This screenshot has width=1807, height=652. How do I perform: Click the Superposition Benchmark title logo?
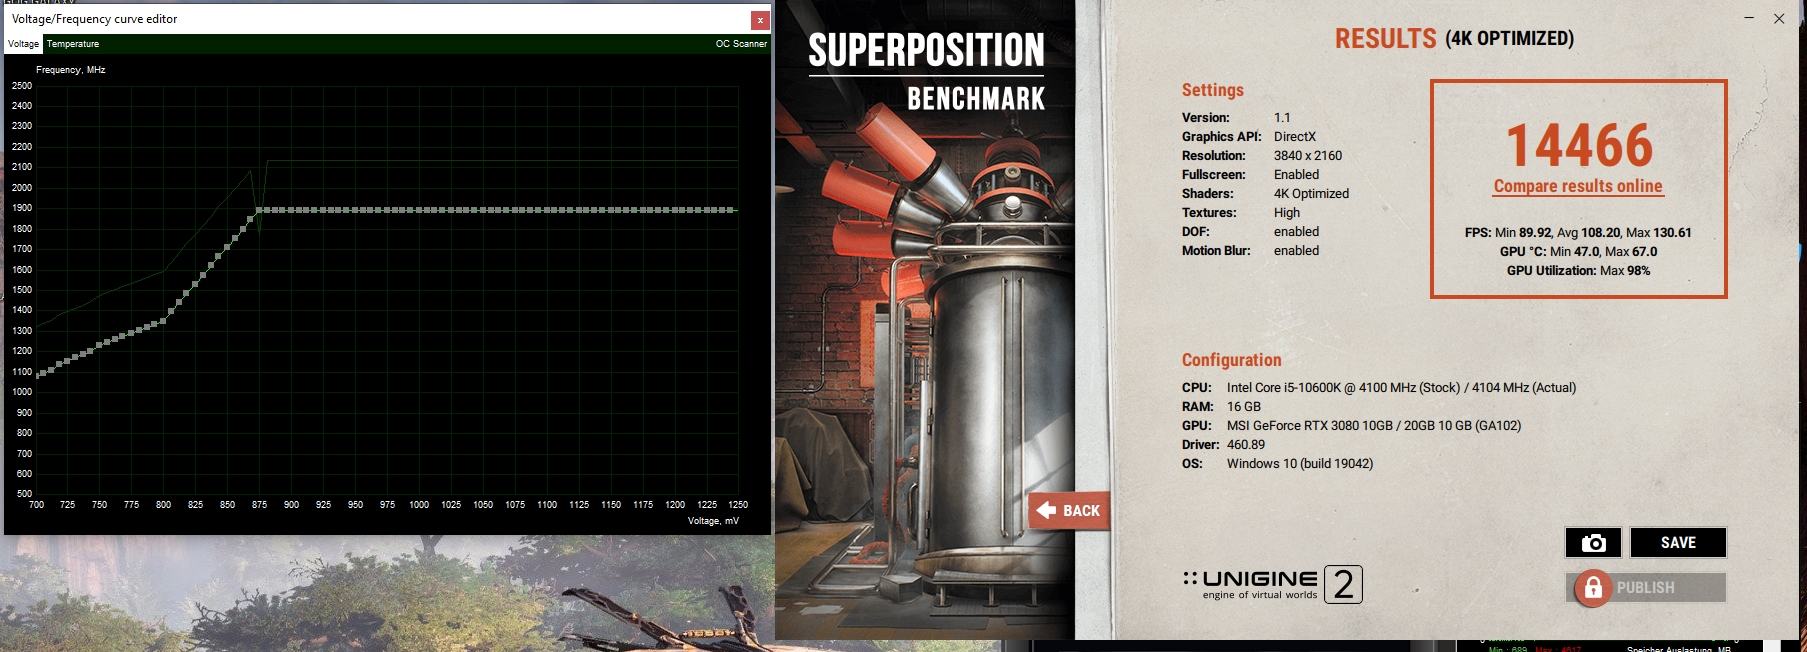(926, 71)
